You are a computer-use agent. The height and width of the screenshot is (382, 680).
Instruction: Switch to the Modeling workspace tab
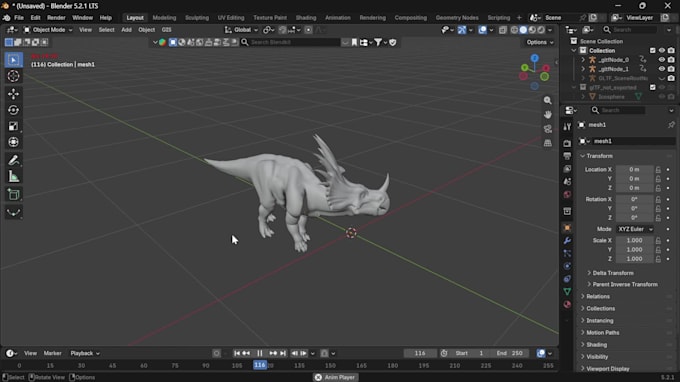pyautogui.click(x=164, y=18)
